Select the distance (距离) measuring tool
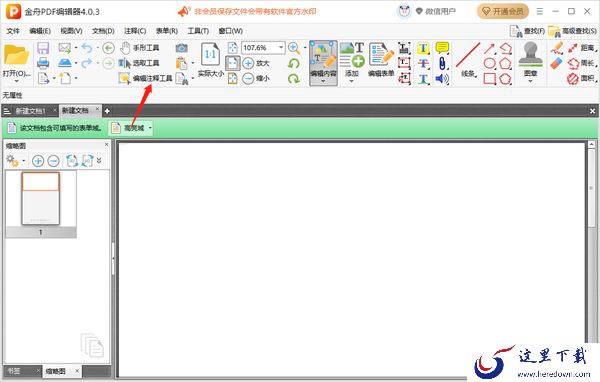This screenshot has width=600, height=382. pyautogui.click(x=582, y=48)
